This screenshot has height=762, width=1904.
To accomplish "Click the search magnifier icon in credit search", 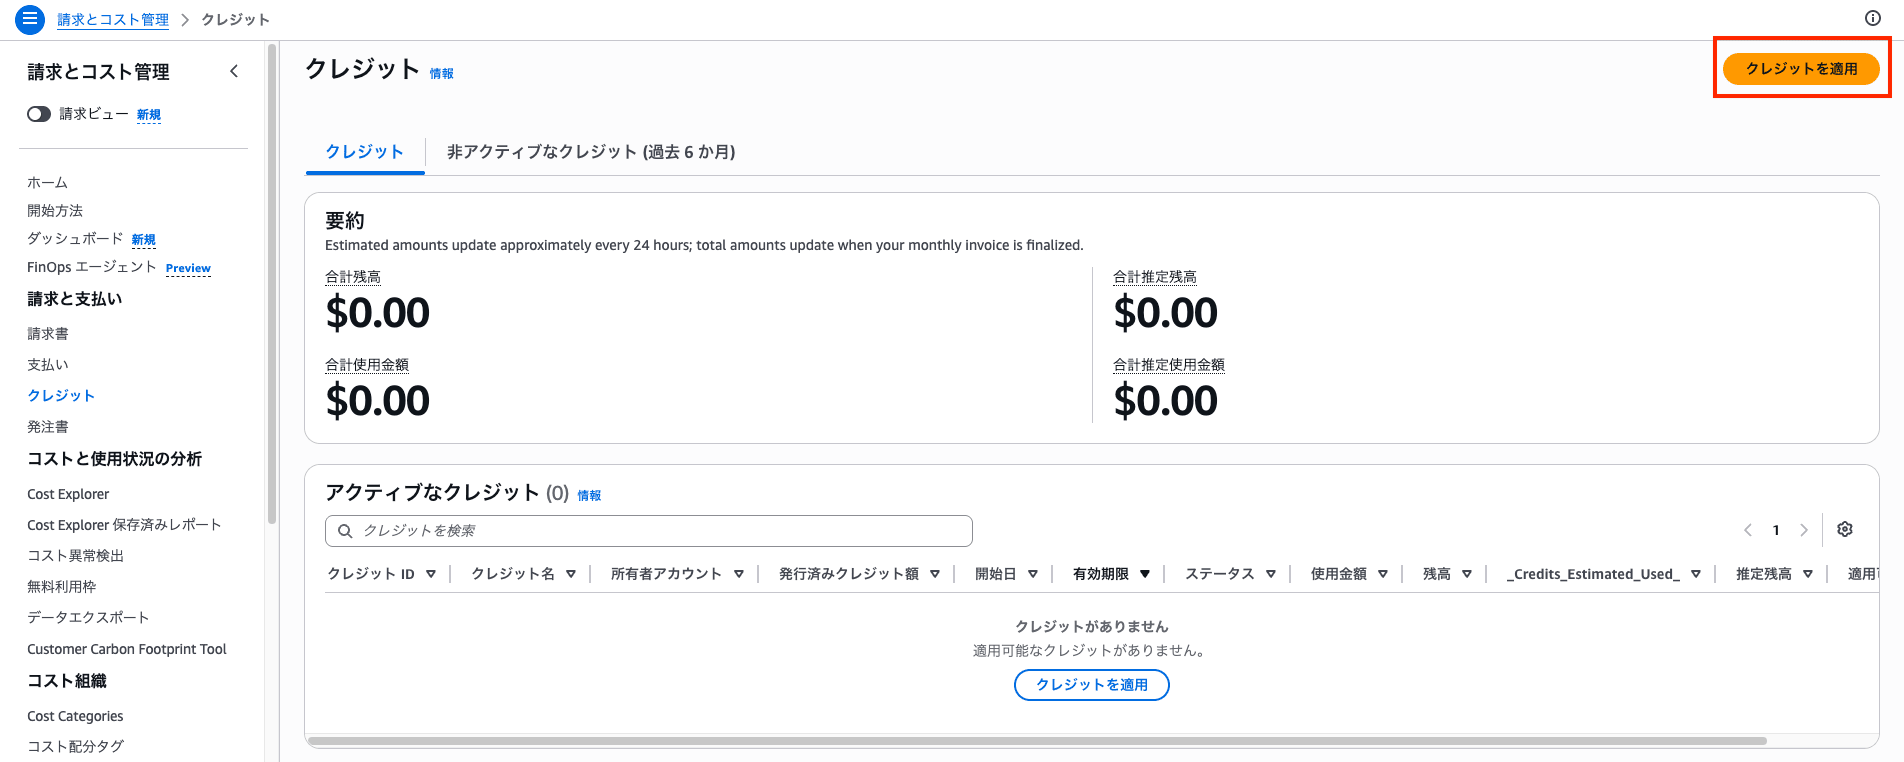I will 345,531.
